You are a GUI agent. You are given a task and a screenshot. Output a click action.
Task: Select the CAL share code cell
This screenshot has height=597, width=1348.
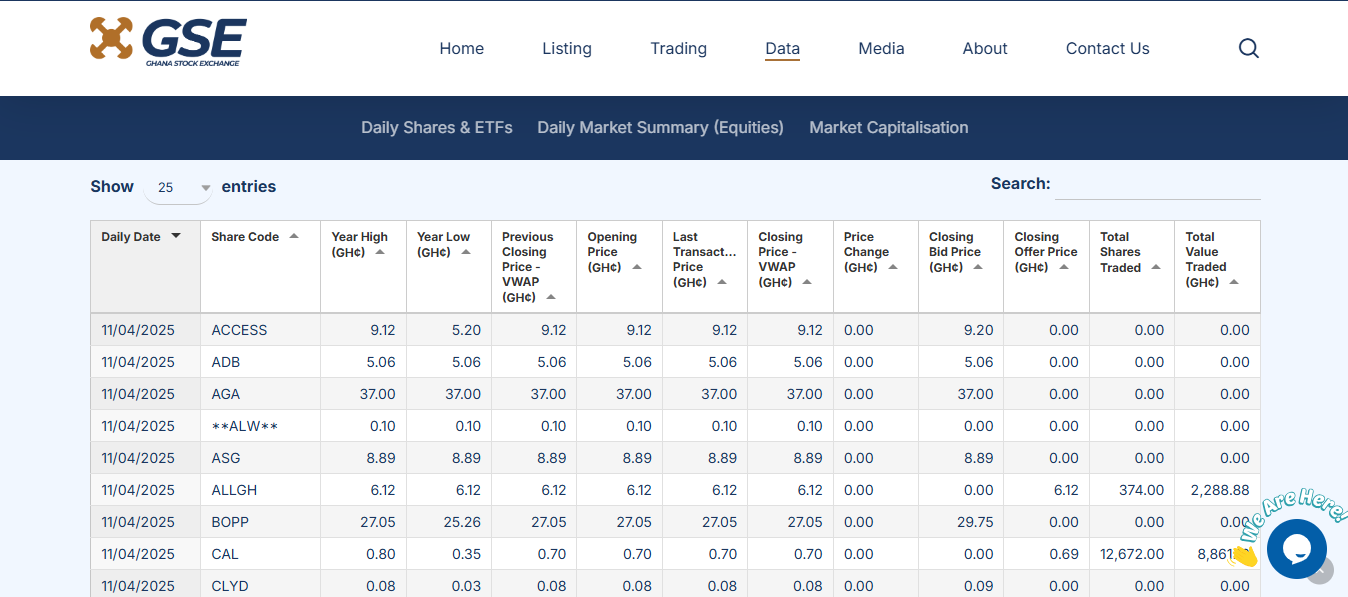(260, 554)
